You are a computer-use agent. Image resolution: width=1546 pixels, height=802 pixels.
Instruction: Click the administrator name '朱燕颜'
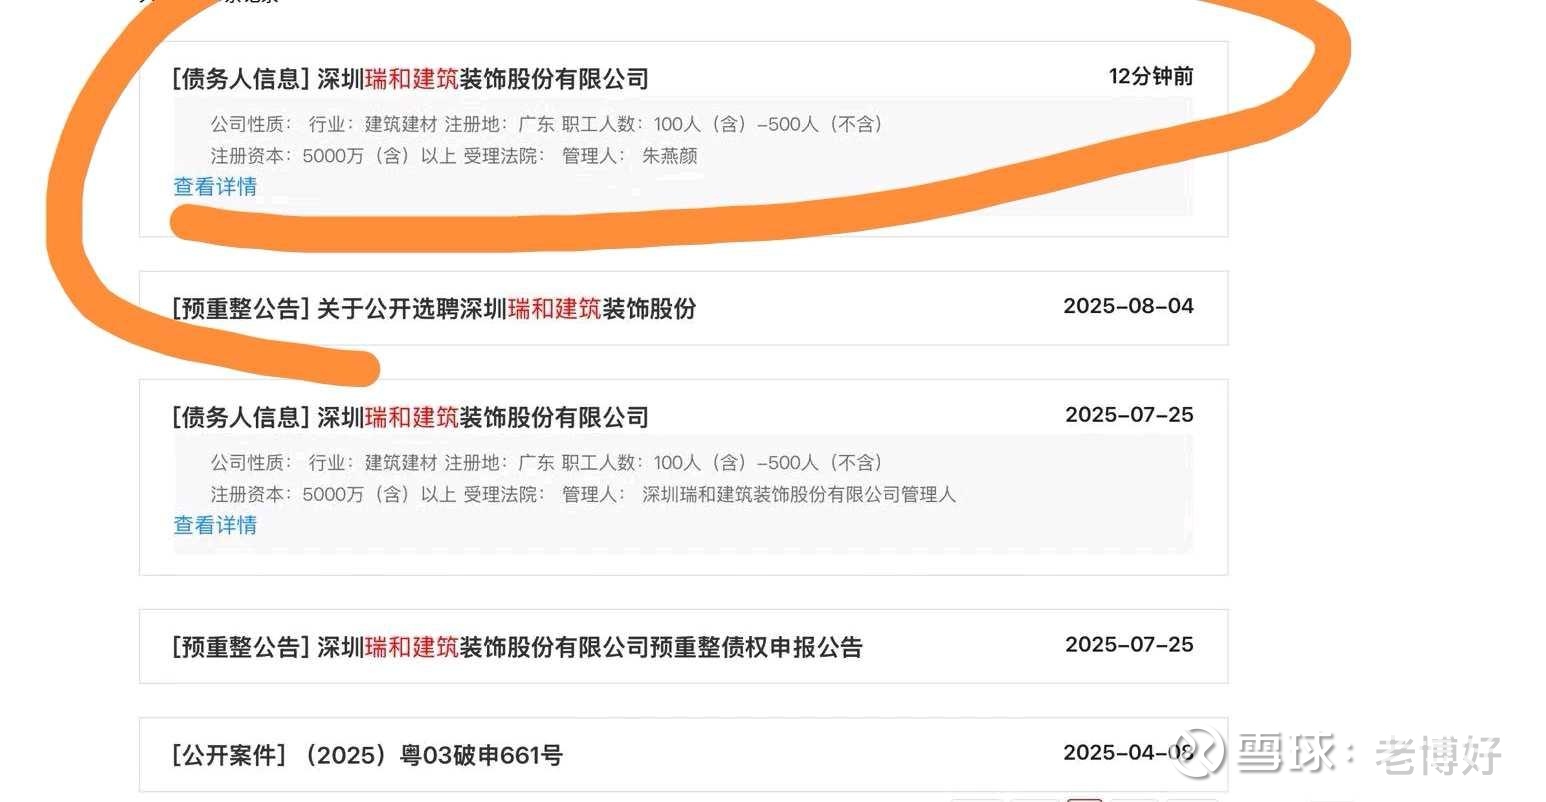(x=670, y=156)
